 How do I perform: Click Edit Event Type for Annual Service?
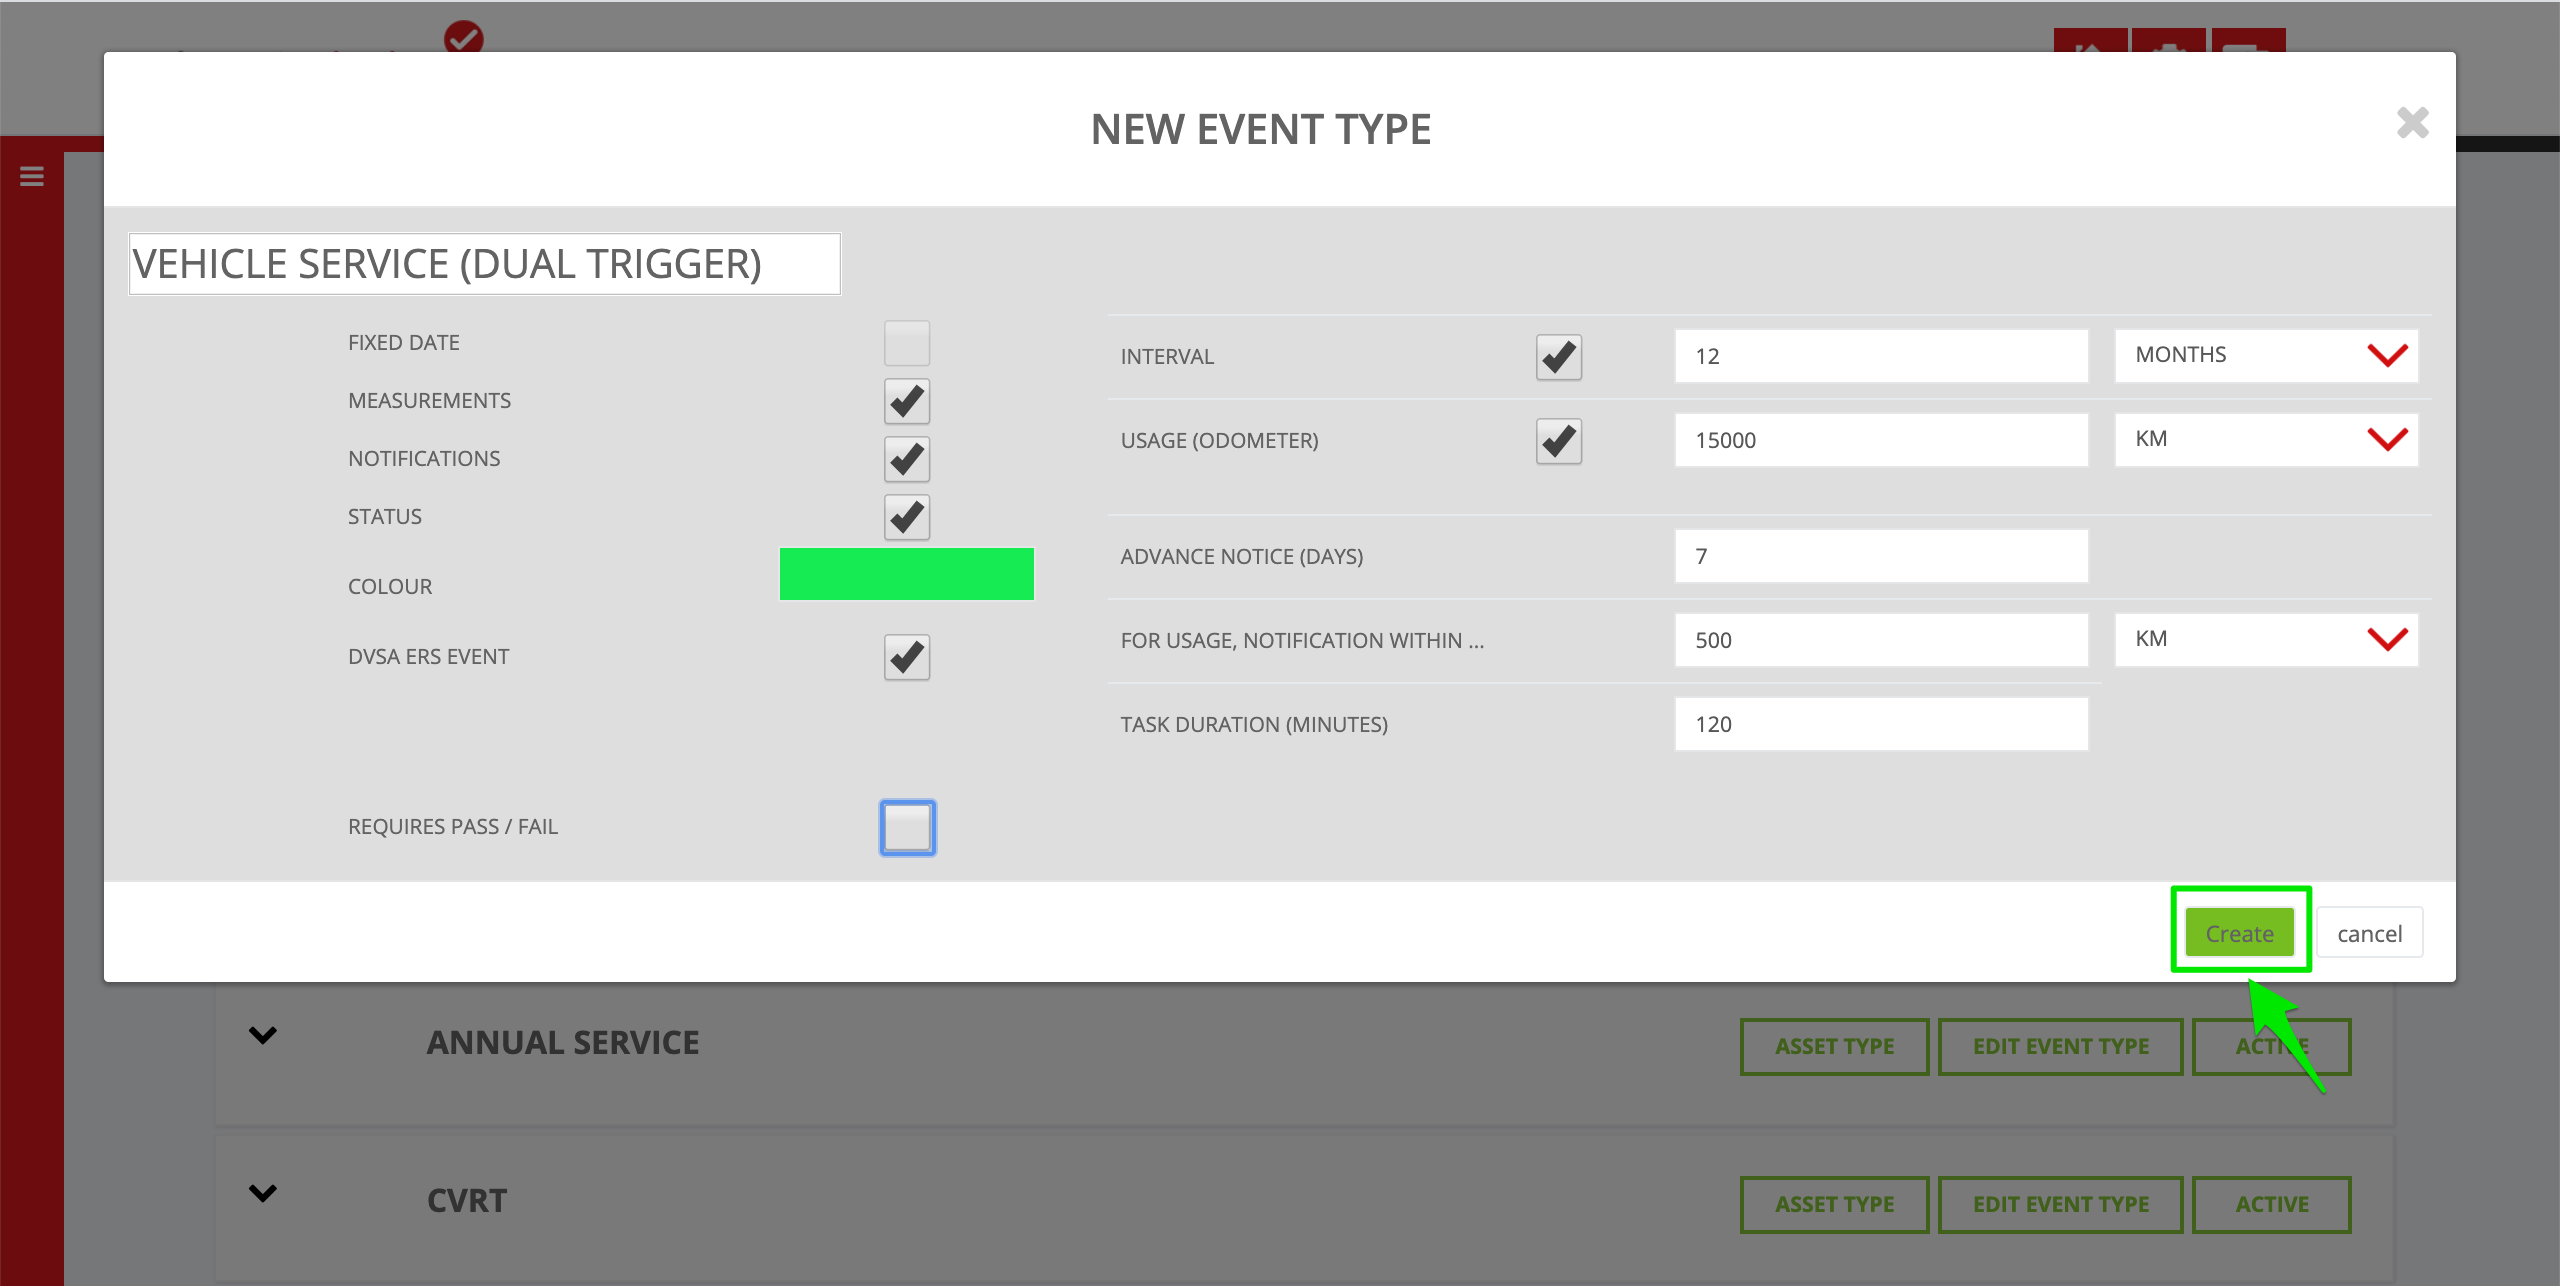click(x=2060, y=1046)
